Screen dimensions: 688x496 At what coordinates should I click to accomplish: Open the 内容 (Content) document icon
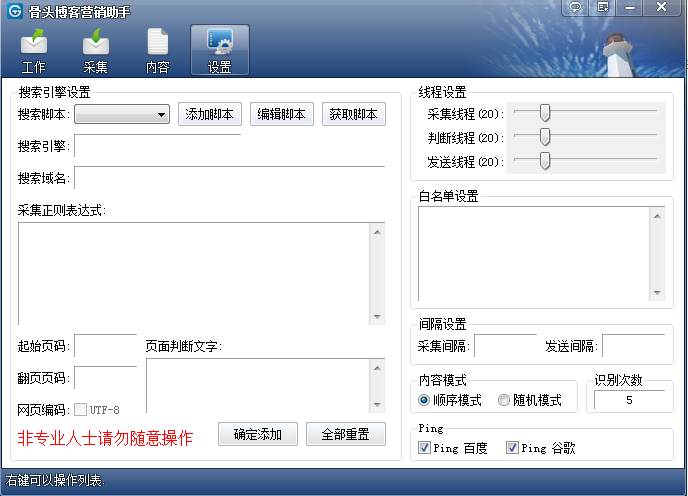click(x=158, y=50)
